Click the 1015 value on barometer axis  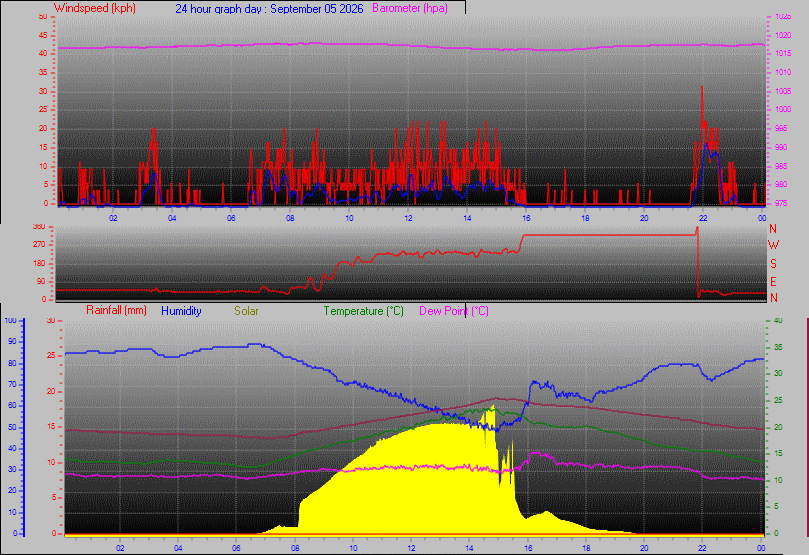pyautogui.click(x=783, y=53)
